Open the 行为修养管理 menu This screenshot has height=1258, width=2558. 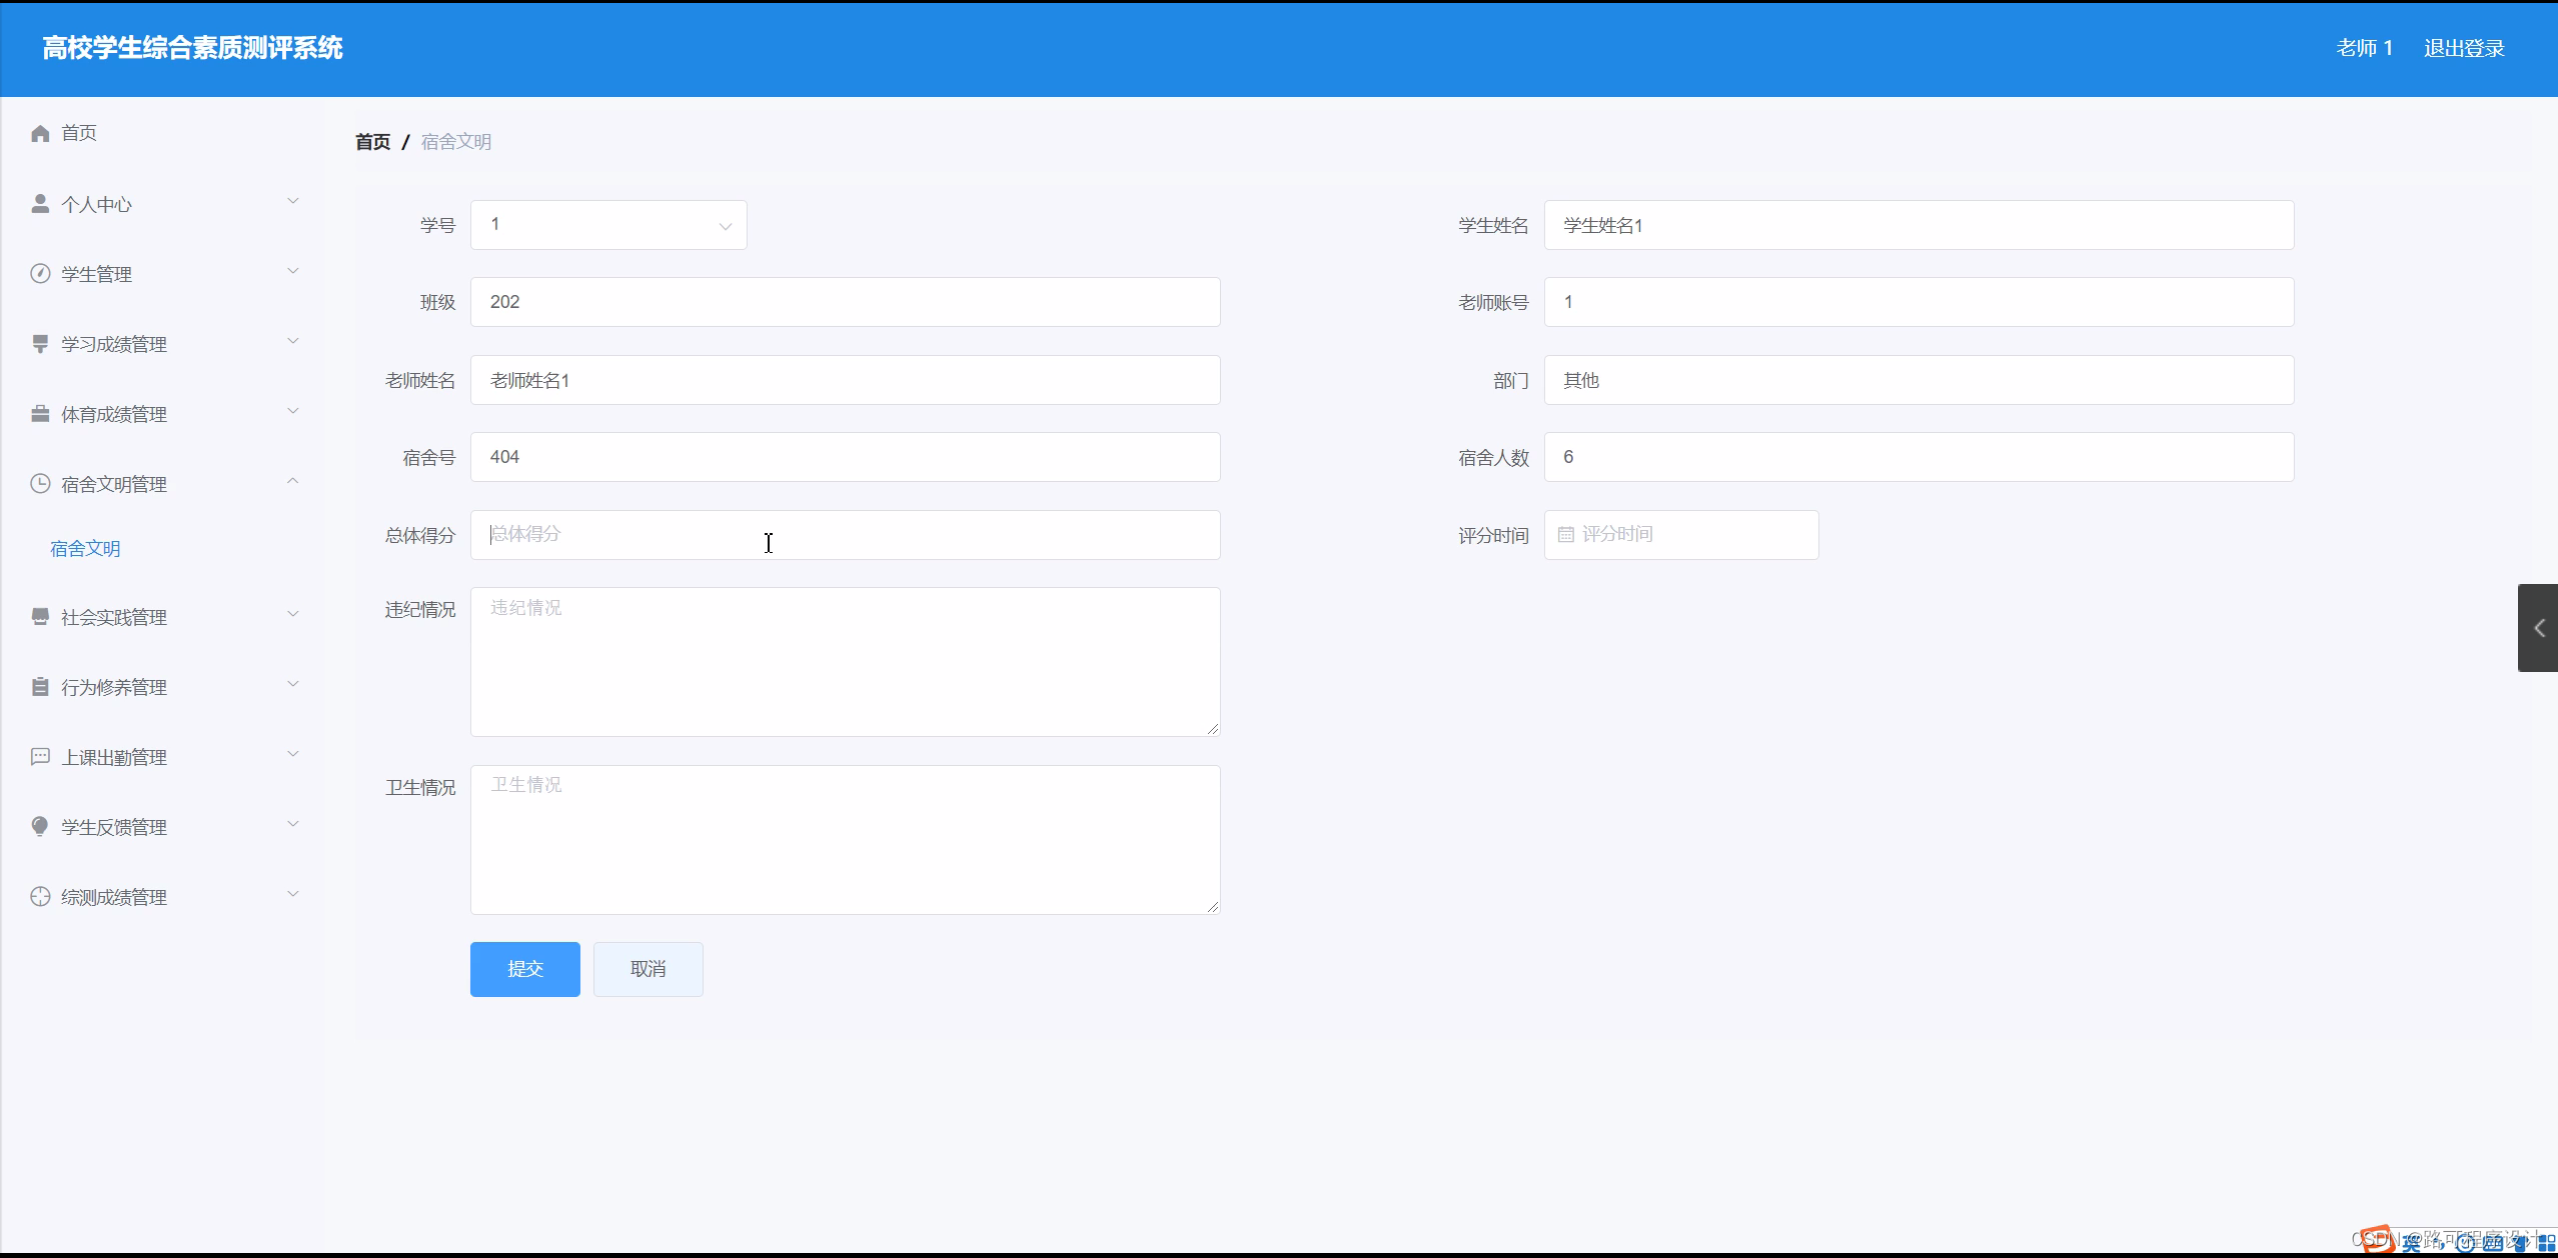(x=114, y=687)
